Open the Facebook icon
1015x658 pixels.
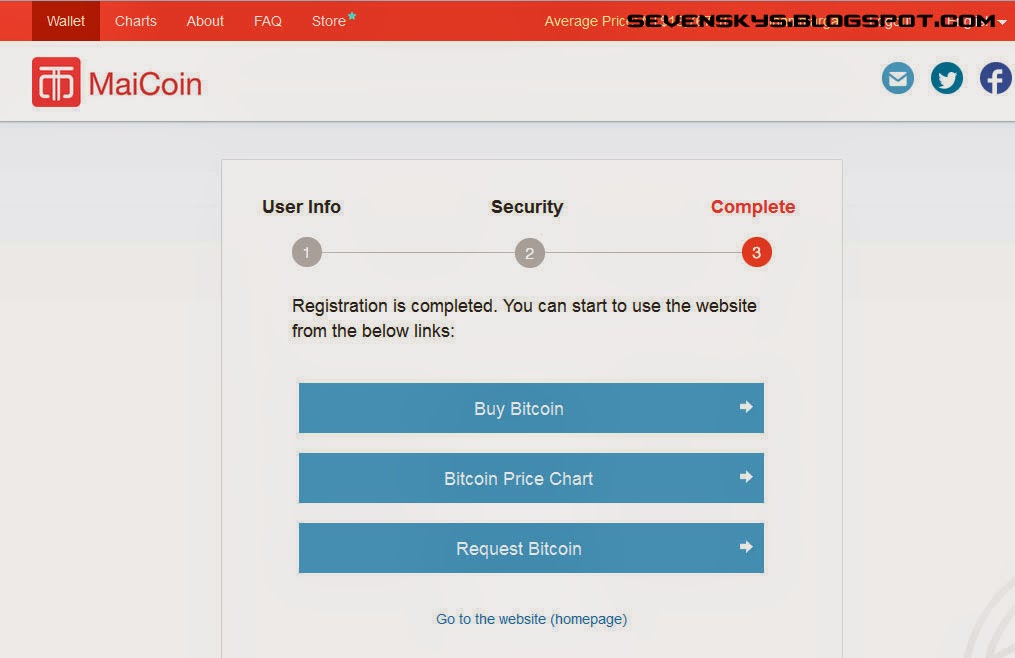tap(996, 78)
